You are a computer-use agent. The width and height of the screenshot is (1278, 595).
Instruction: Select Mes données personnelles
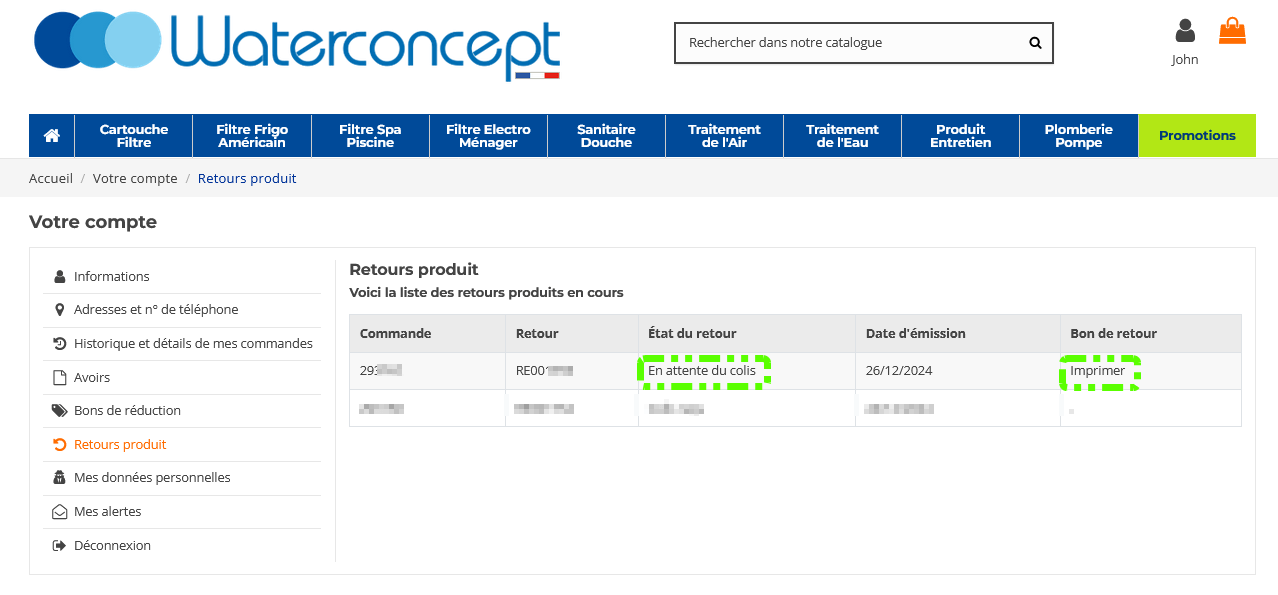coord(152,478)
